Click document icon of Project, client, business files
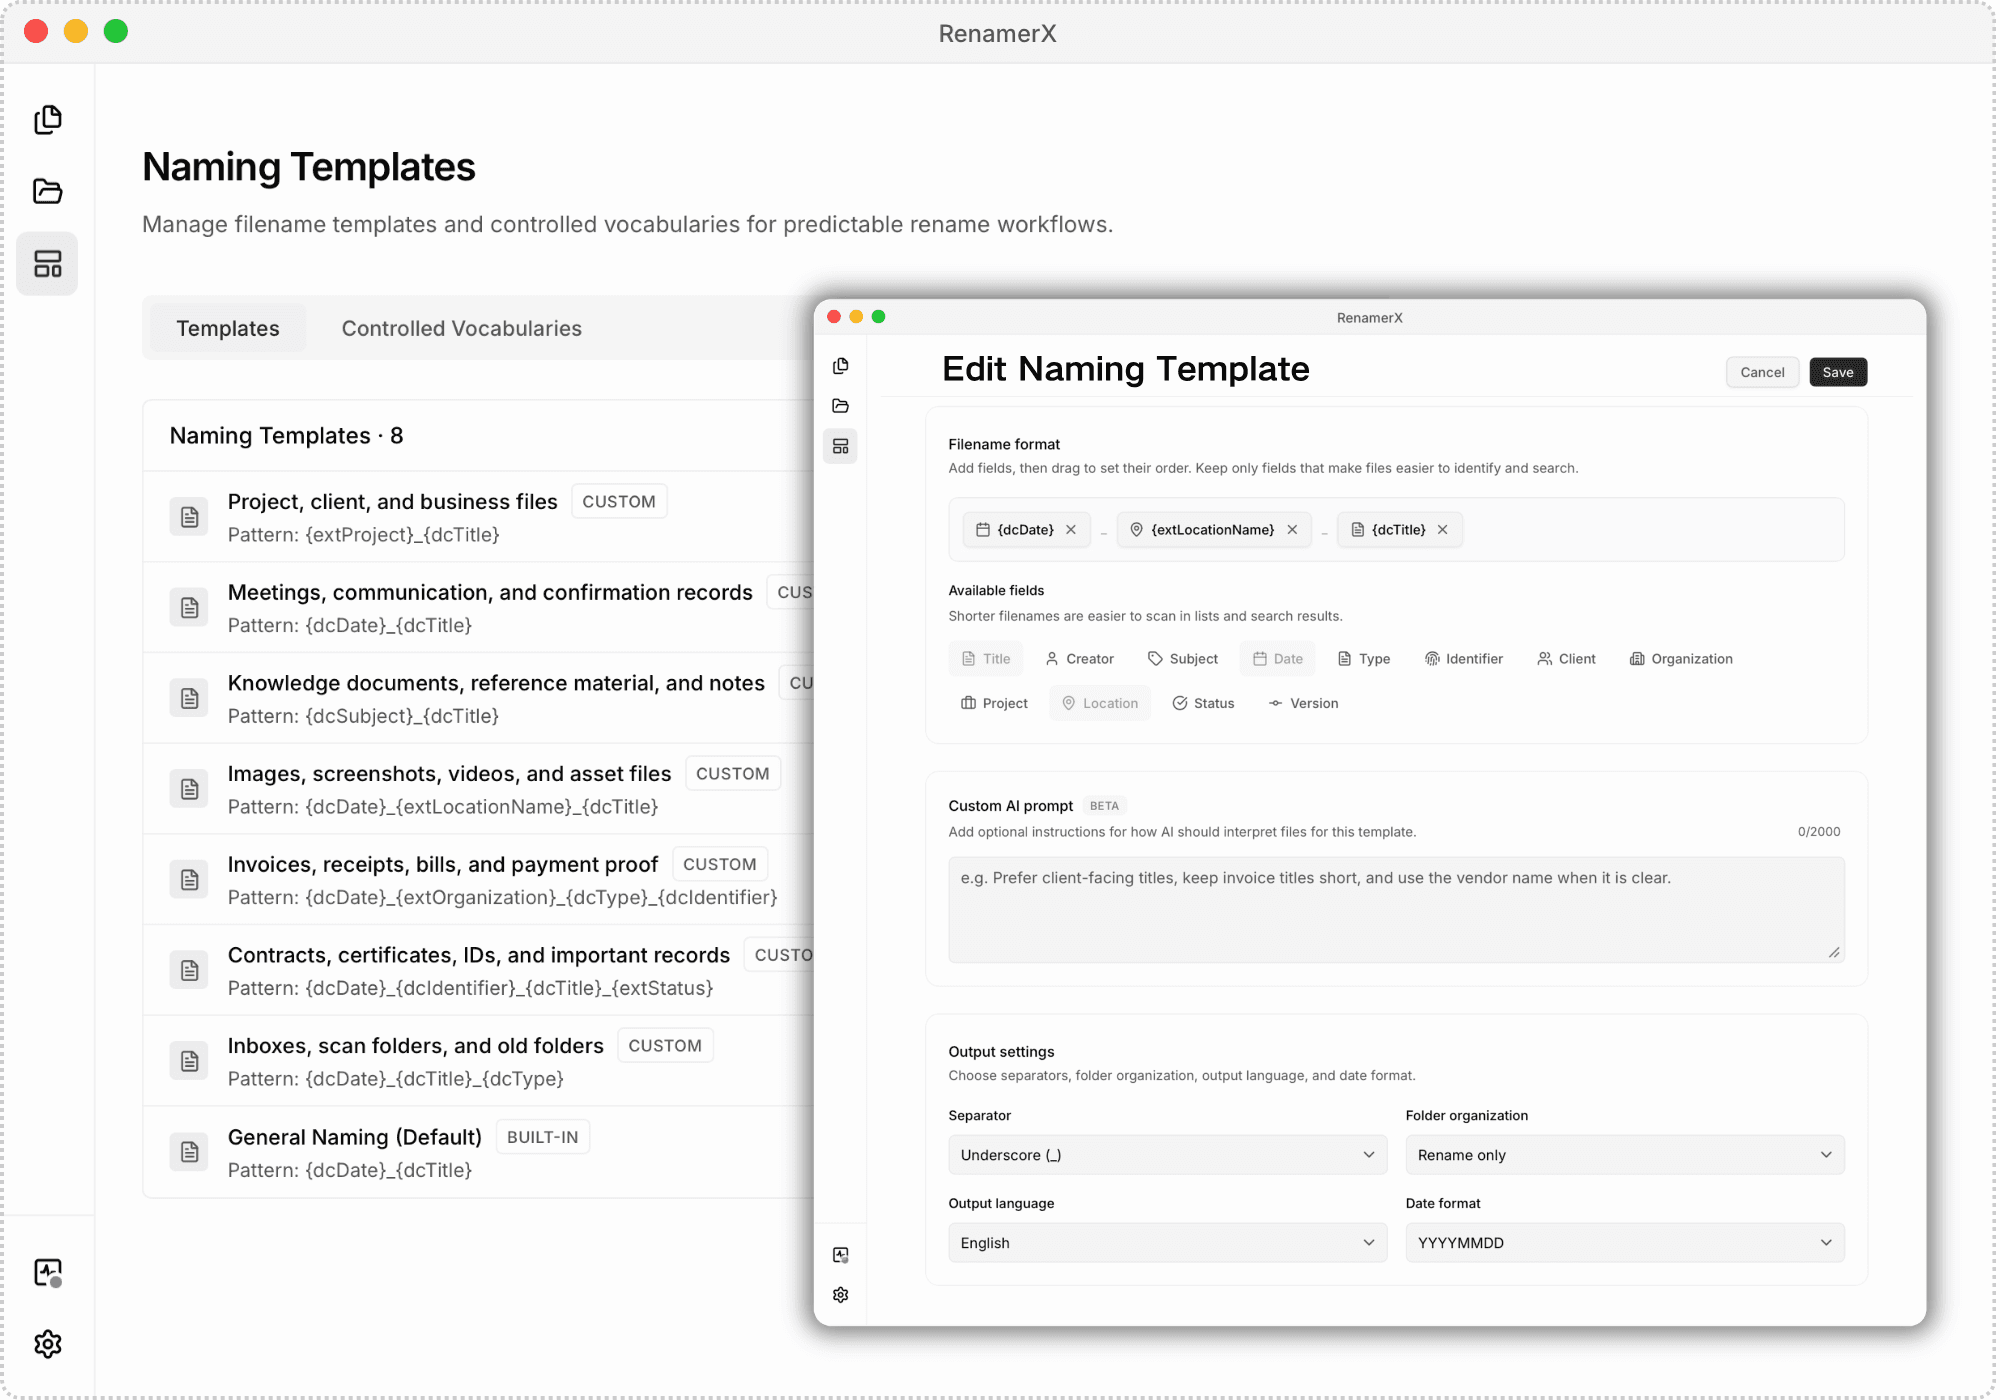 [189, 517]
